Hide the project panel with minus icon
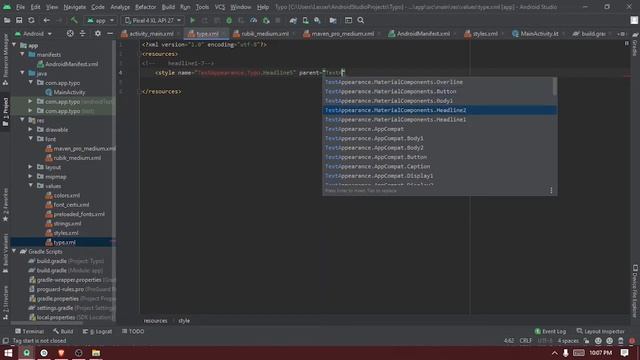640x360 pixels. tap(110, 33)
